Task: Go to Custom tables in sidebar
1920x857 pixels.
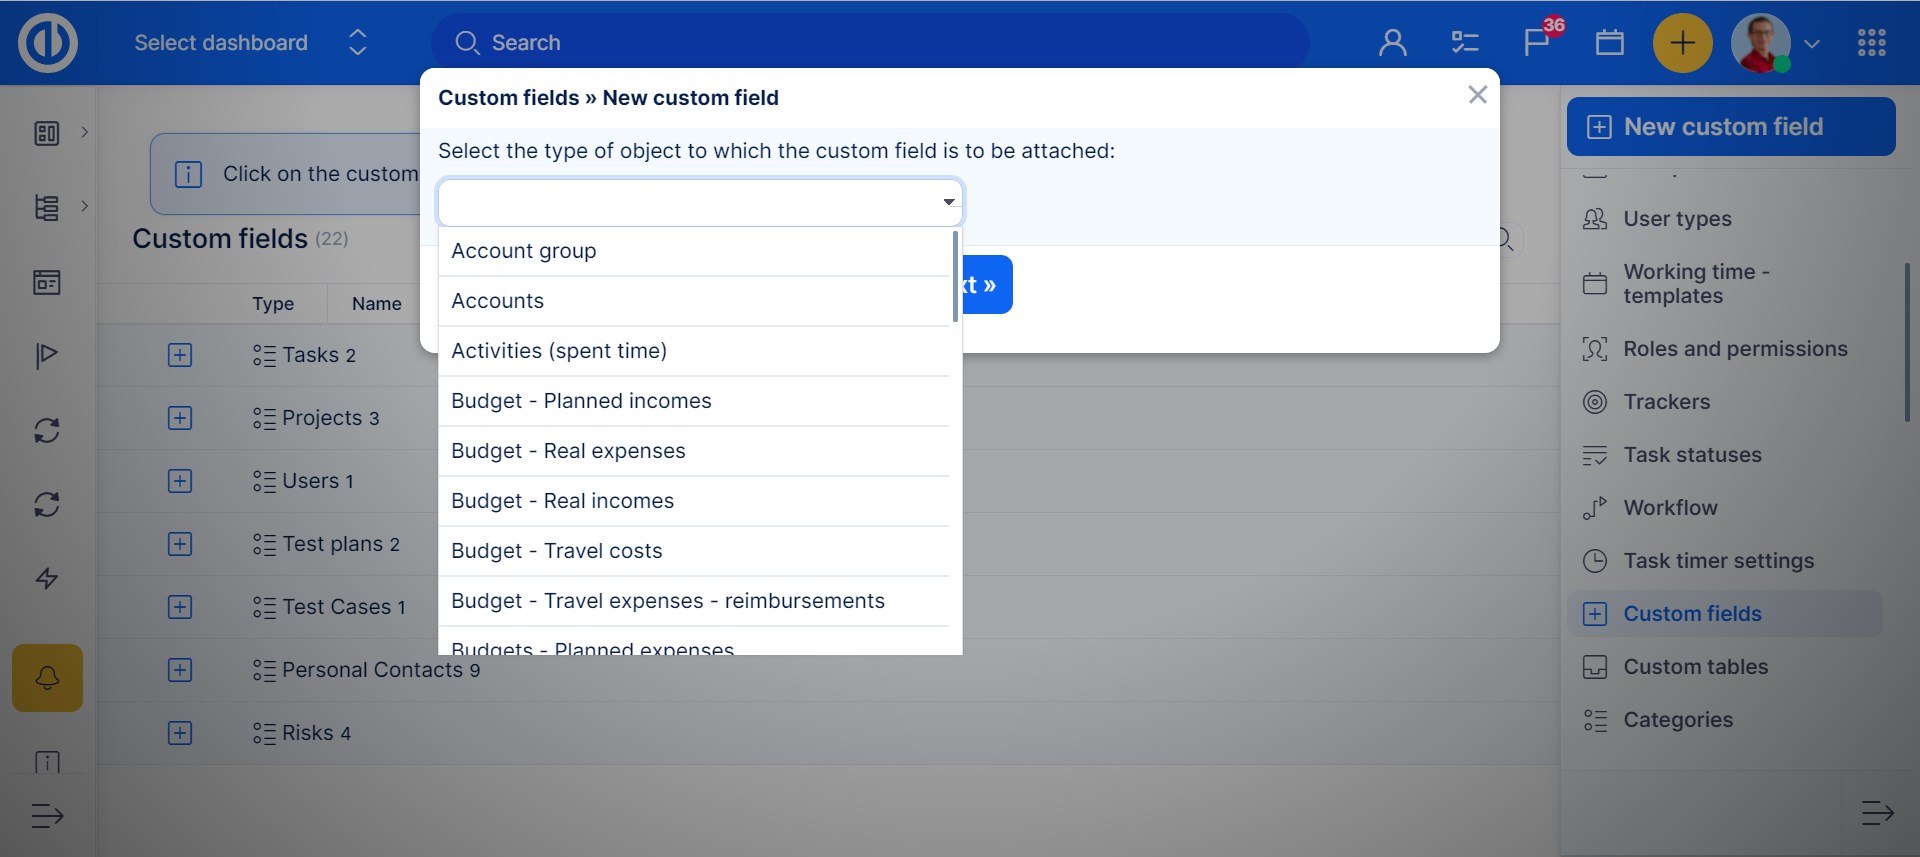Action: [x=1695, y=667]
